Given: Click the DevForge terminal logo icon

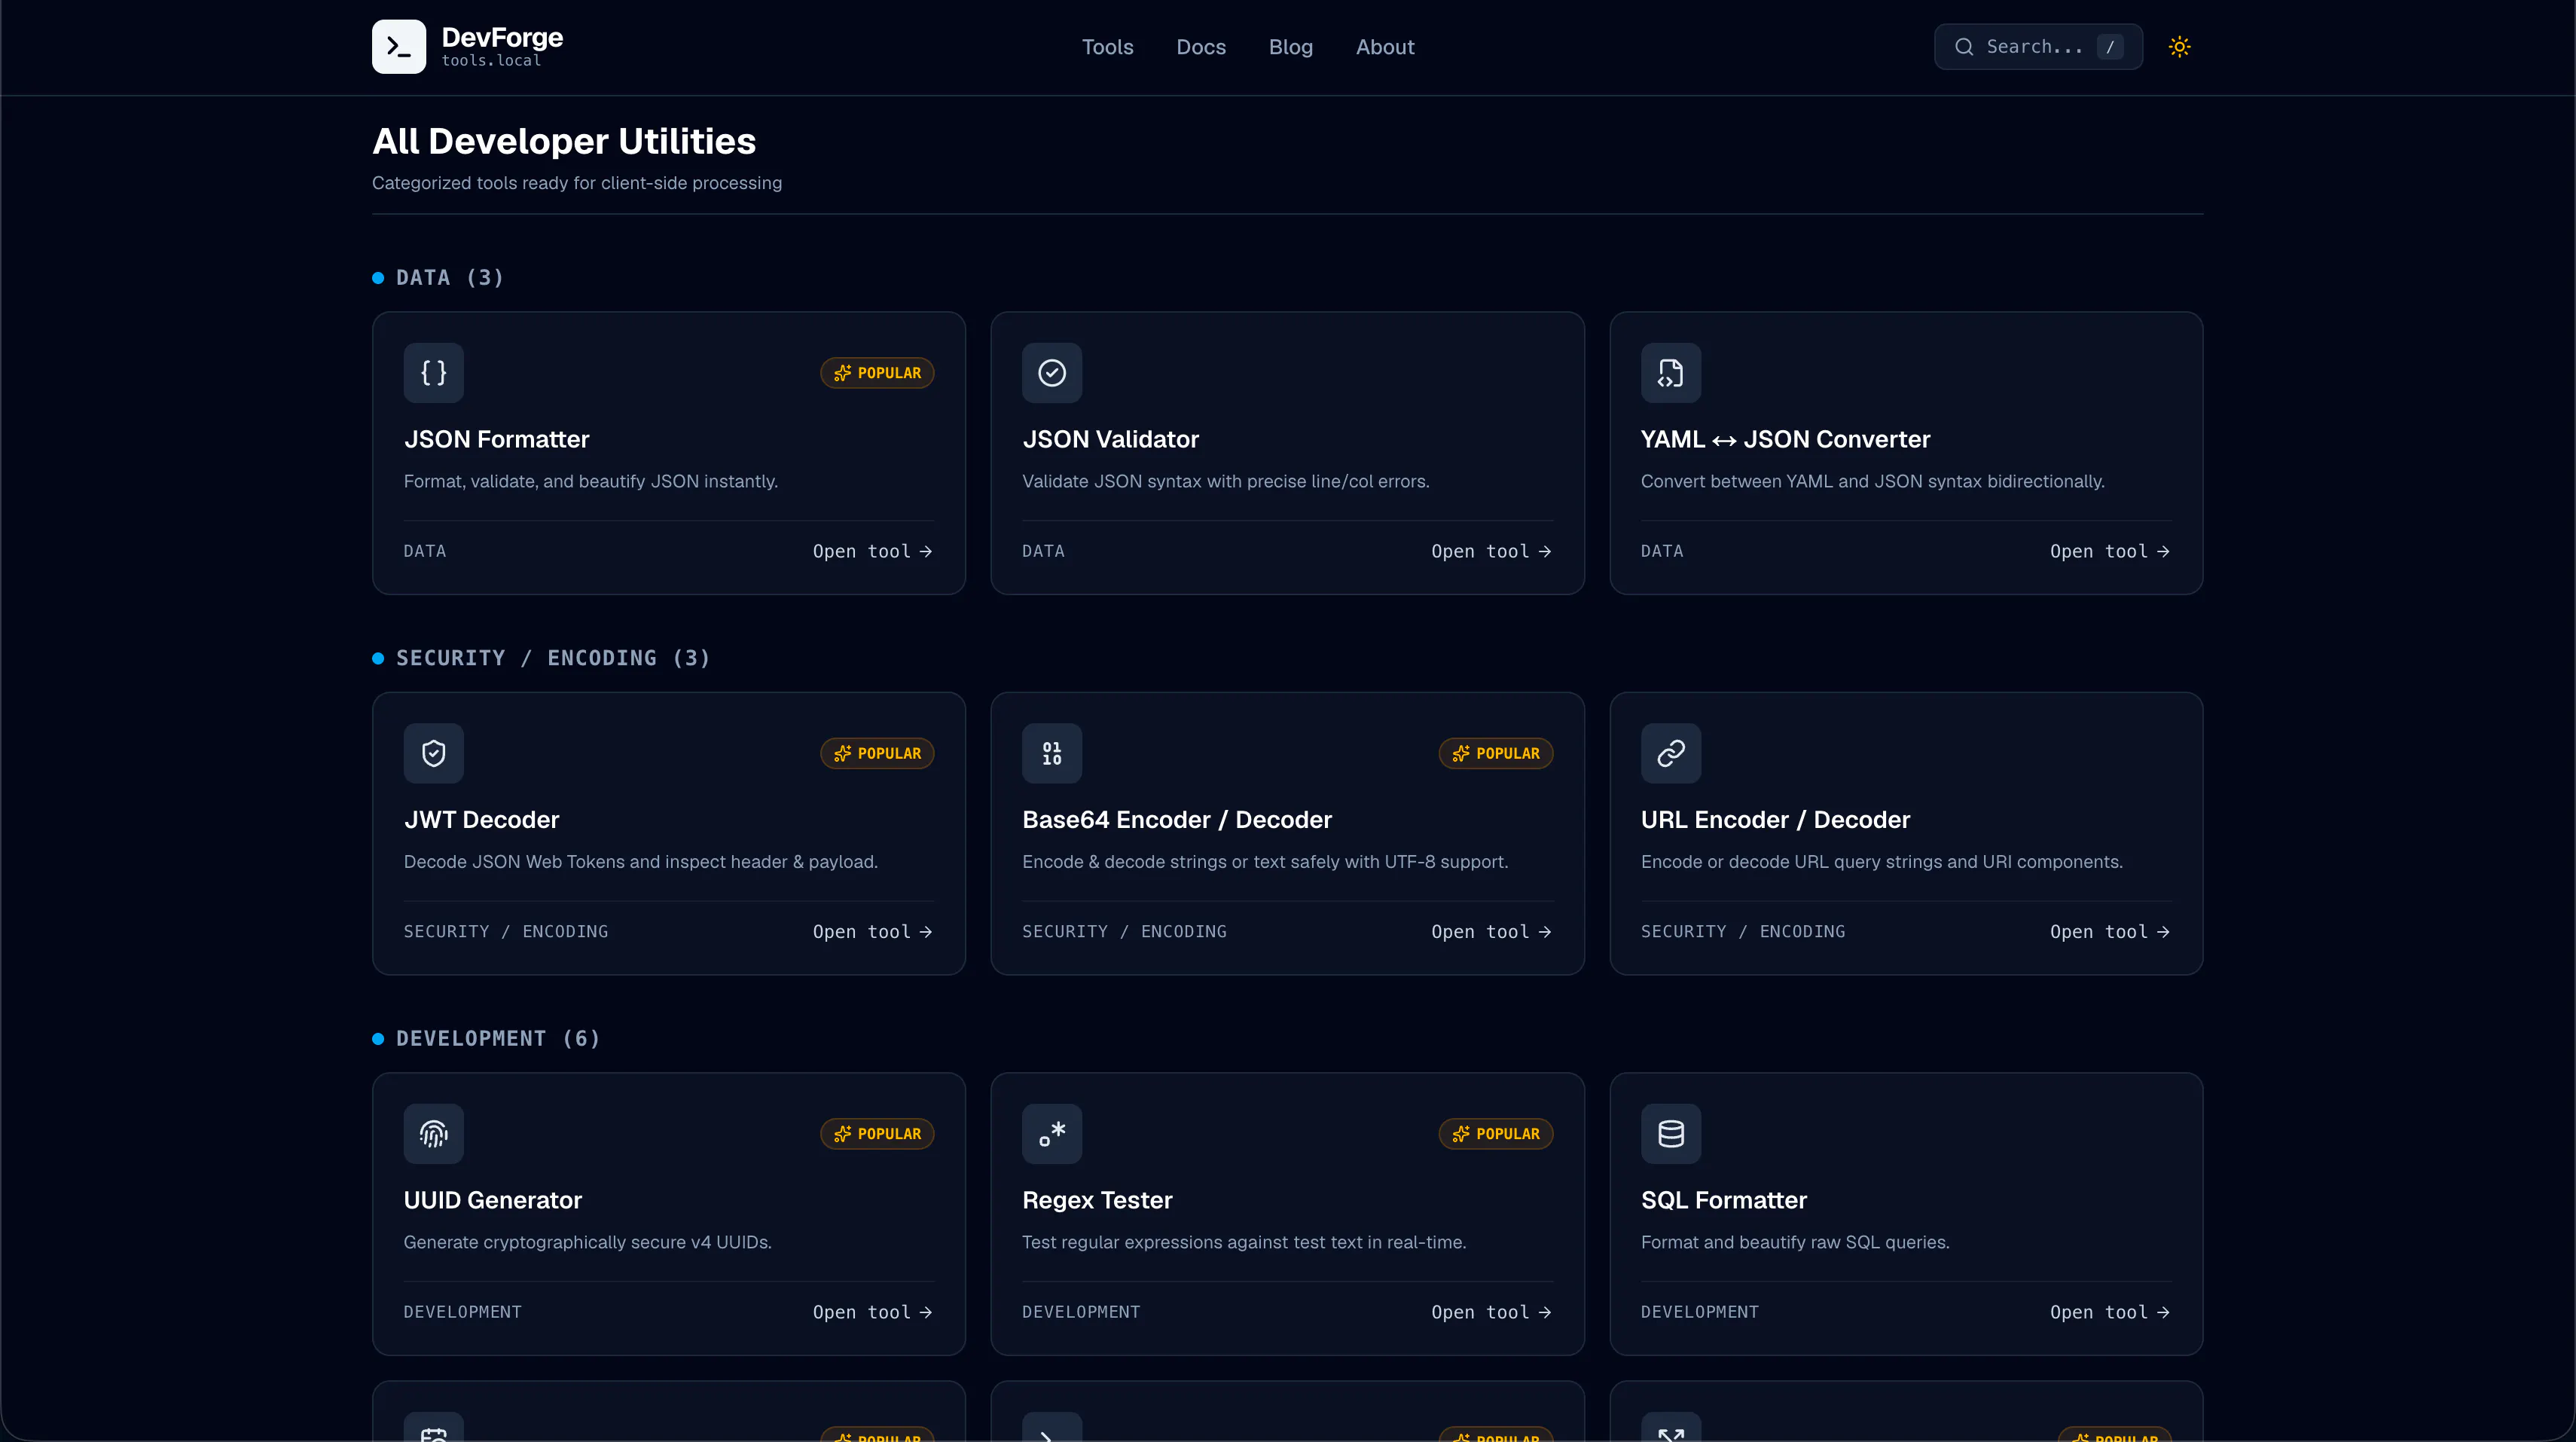Looking at the screenshot, I should [x=399, y=46].
